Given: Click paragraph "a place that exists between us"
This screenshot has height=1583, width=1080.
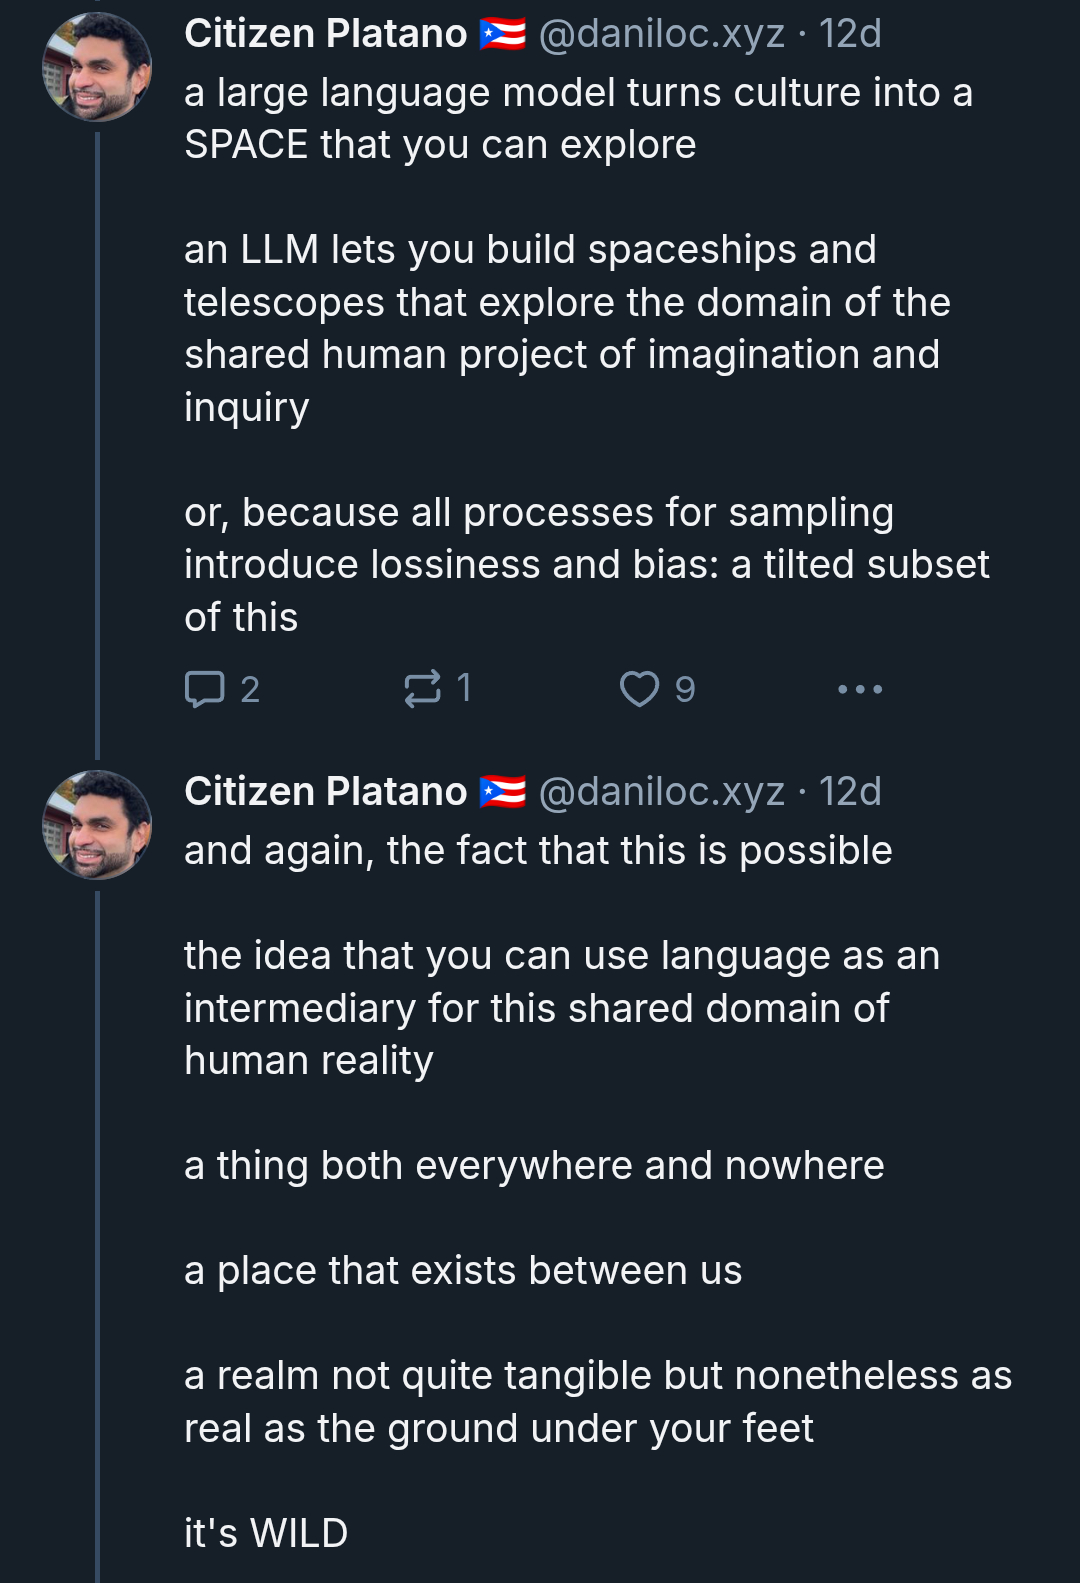Looking at the screenshot, I should (x=463, y=1271).
